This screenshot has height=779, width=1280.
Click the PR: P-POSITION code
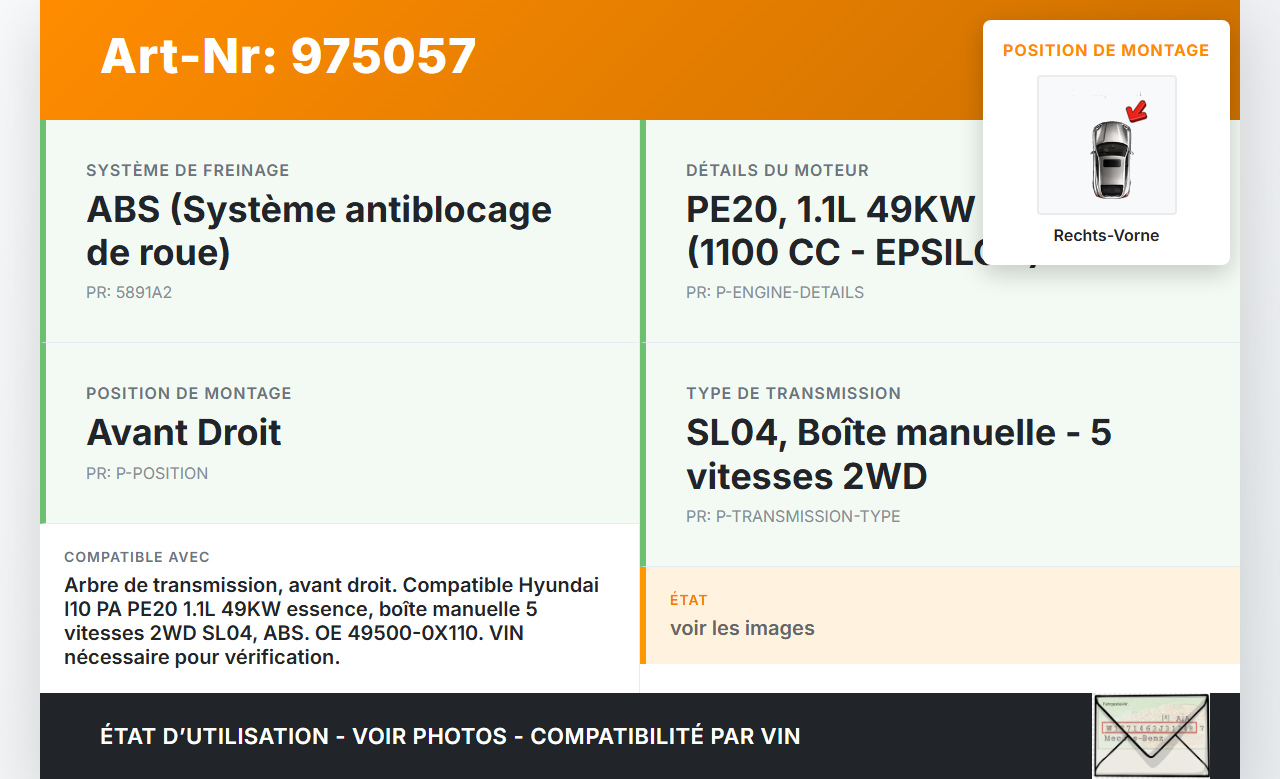[147, 473]
